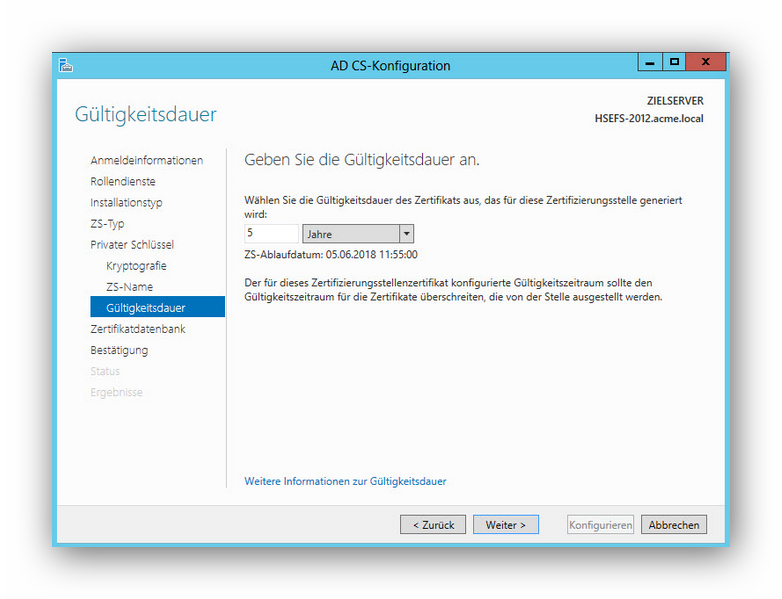Open the Kryptografie sub-step

coord(136,266)
